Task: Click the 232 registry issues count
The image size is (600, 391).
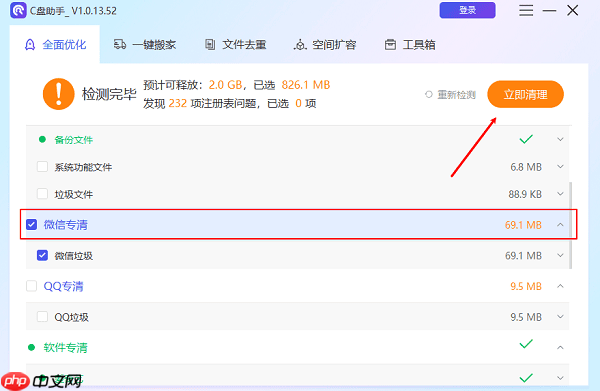Action: pyautogui.click(x=178, y=103)
